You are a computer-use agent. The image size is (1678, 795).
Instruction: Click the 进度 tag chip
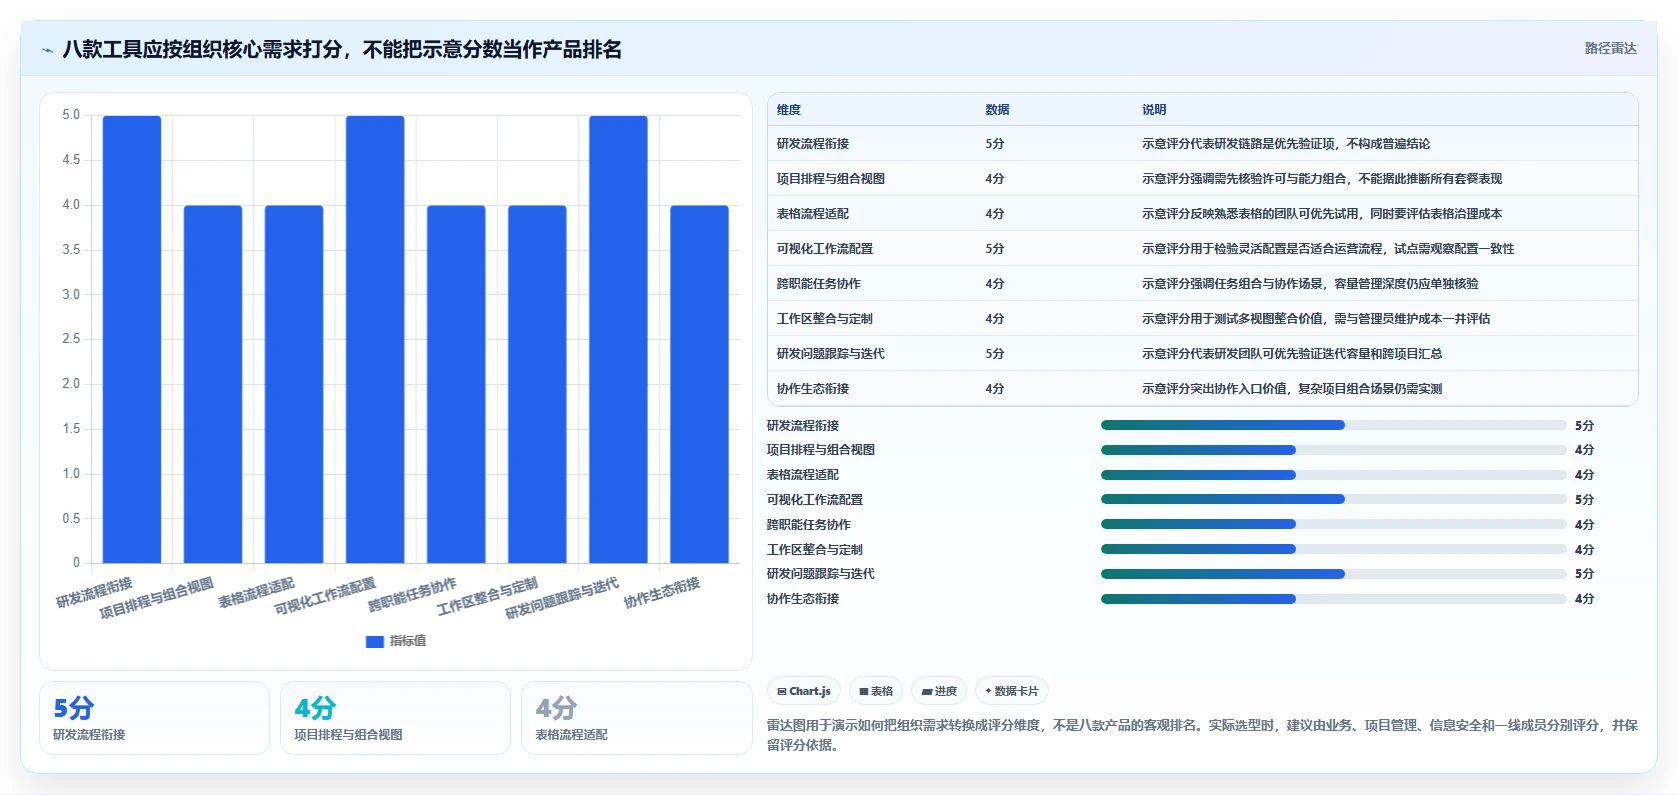939,691
